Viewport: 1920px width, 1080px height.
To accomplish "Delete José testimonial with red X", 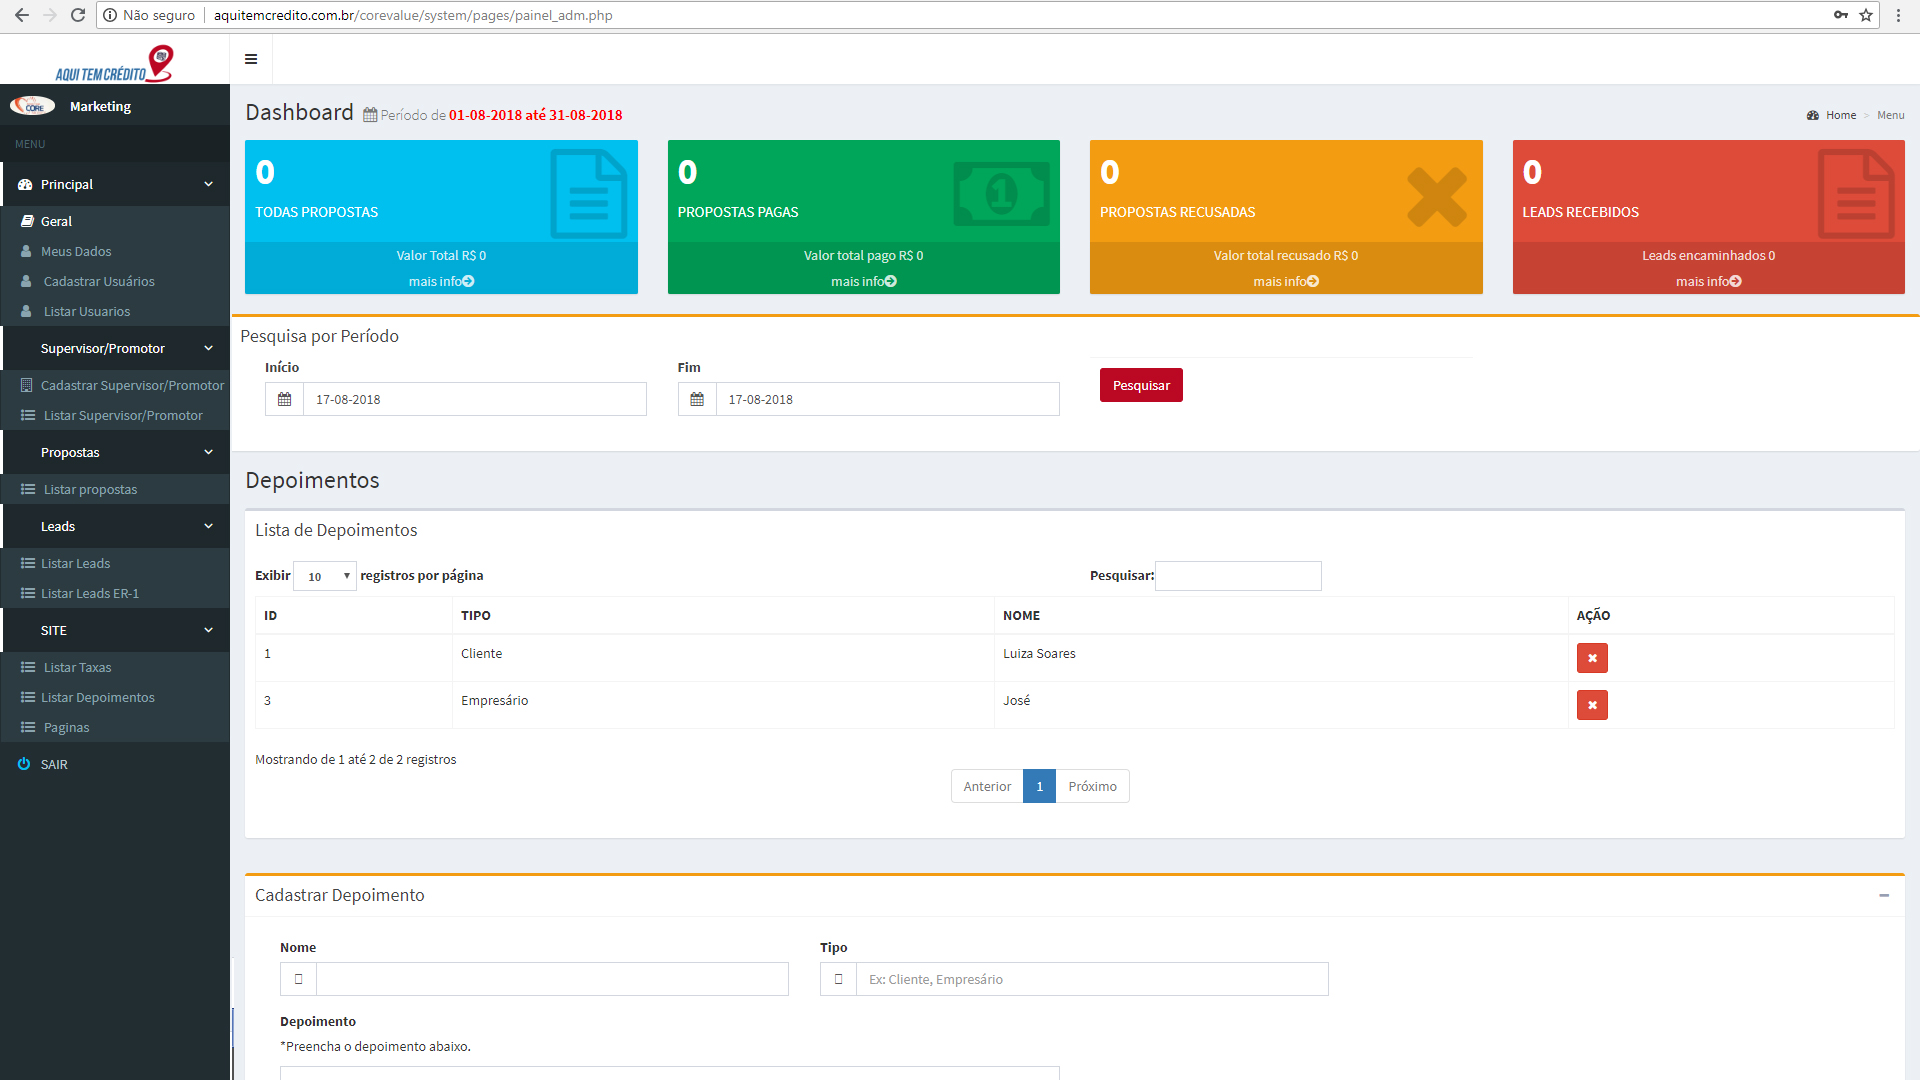I will tap(1592, 705).
